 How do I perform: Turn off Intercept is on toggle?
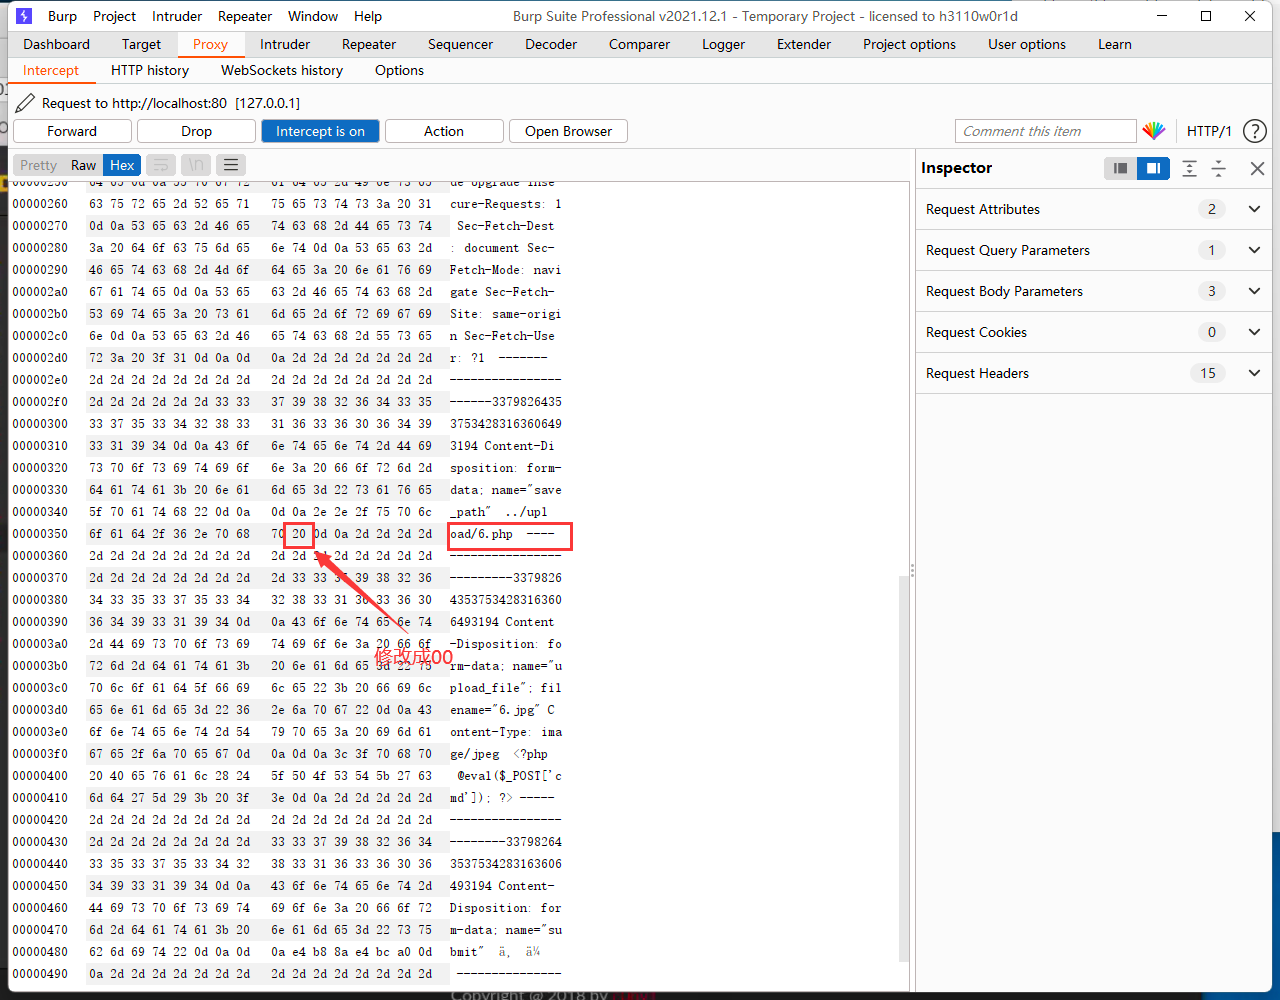point(320,131)
